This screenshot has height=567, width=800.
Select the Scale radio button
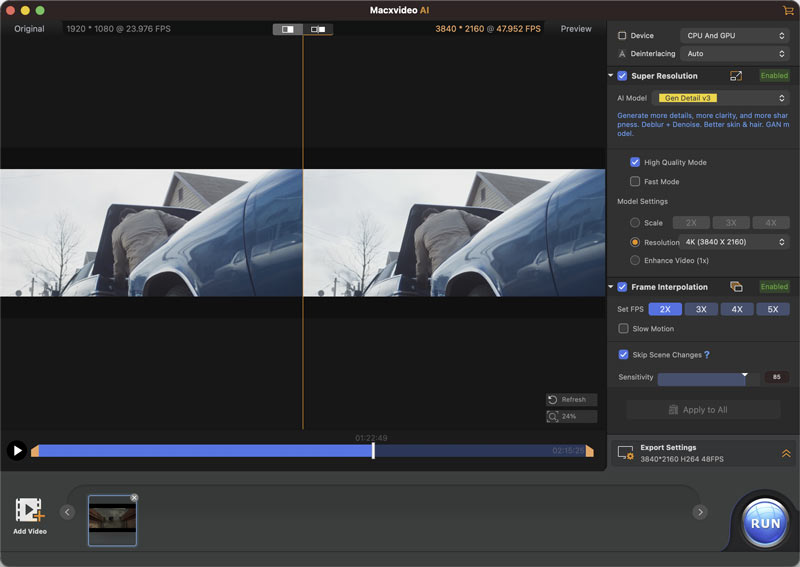click(x=635, y=223)
